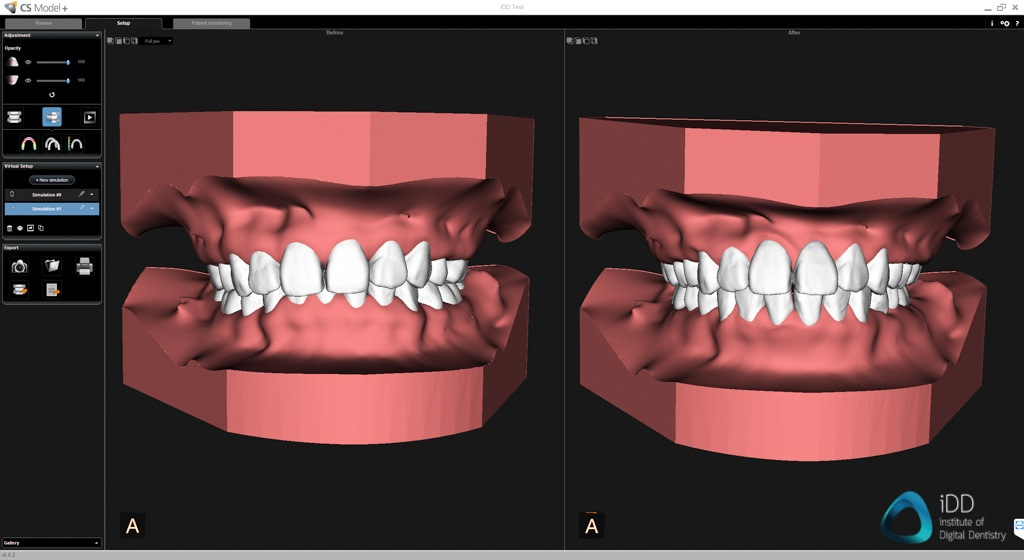Switch to the Setup tab
The image size is (1024, 560).
click(123, 23)
